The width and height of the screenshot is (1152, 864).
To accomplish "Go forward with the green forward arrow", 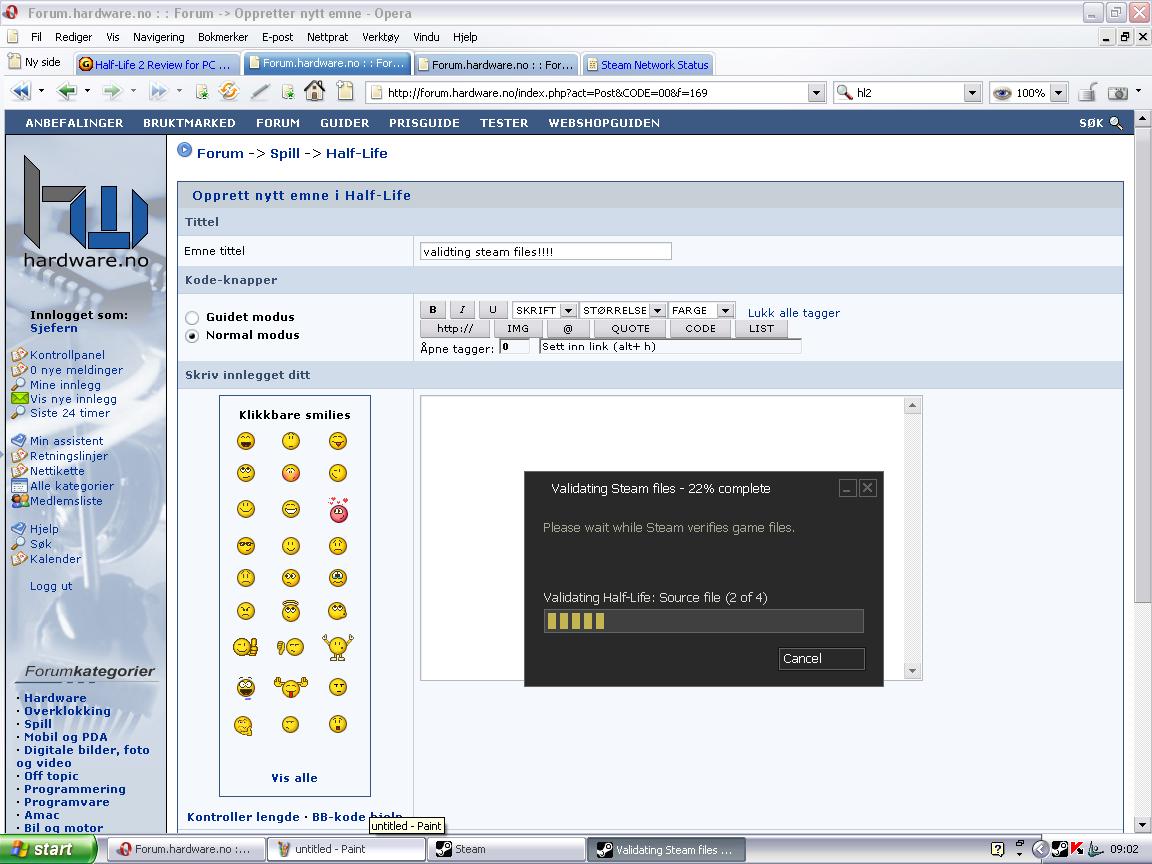I will pyautogui.click(x=112, y=92).
